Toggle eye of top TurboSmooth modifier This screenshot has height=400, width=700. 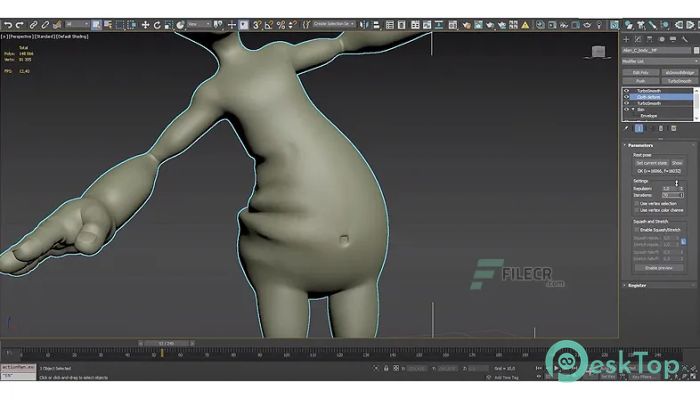pyautogui.click(x=626, y=91)
